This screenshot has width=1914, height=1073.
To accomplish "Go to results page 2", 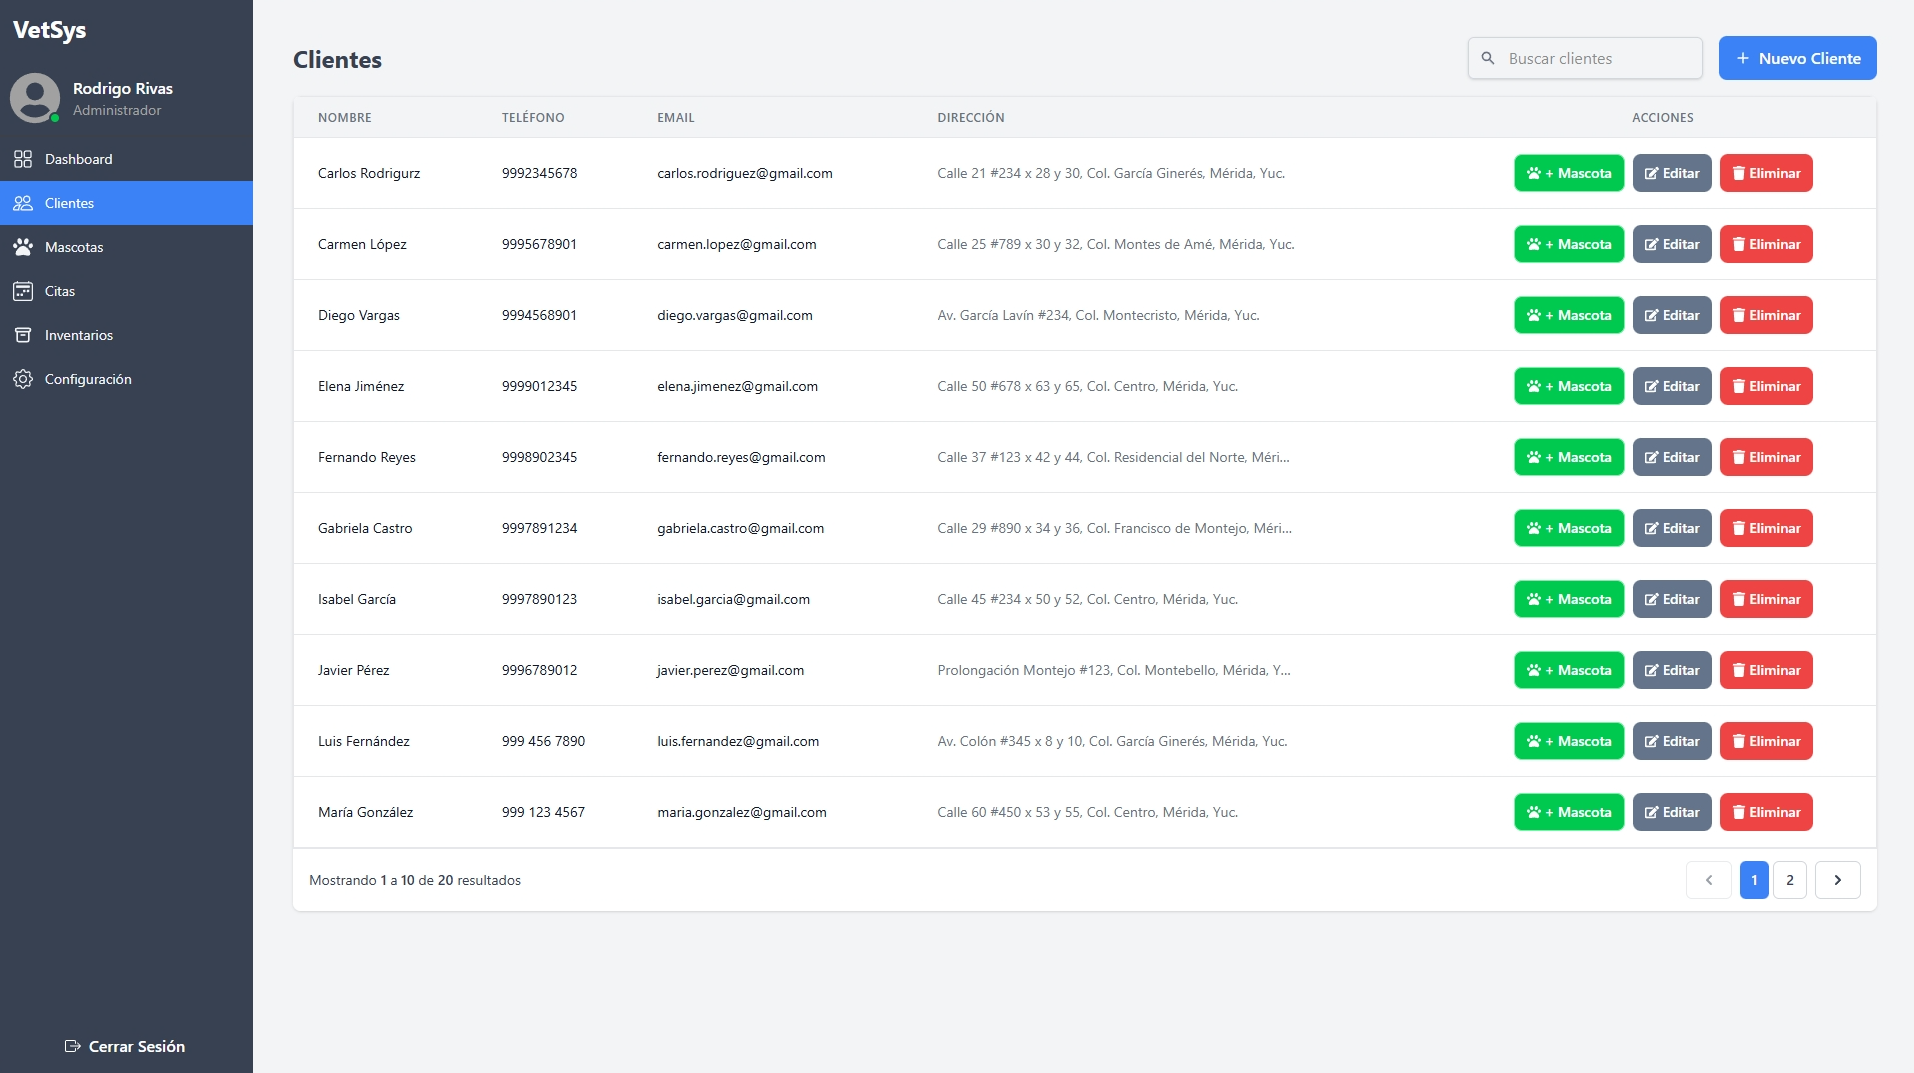I will point(1789,880).
